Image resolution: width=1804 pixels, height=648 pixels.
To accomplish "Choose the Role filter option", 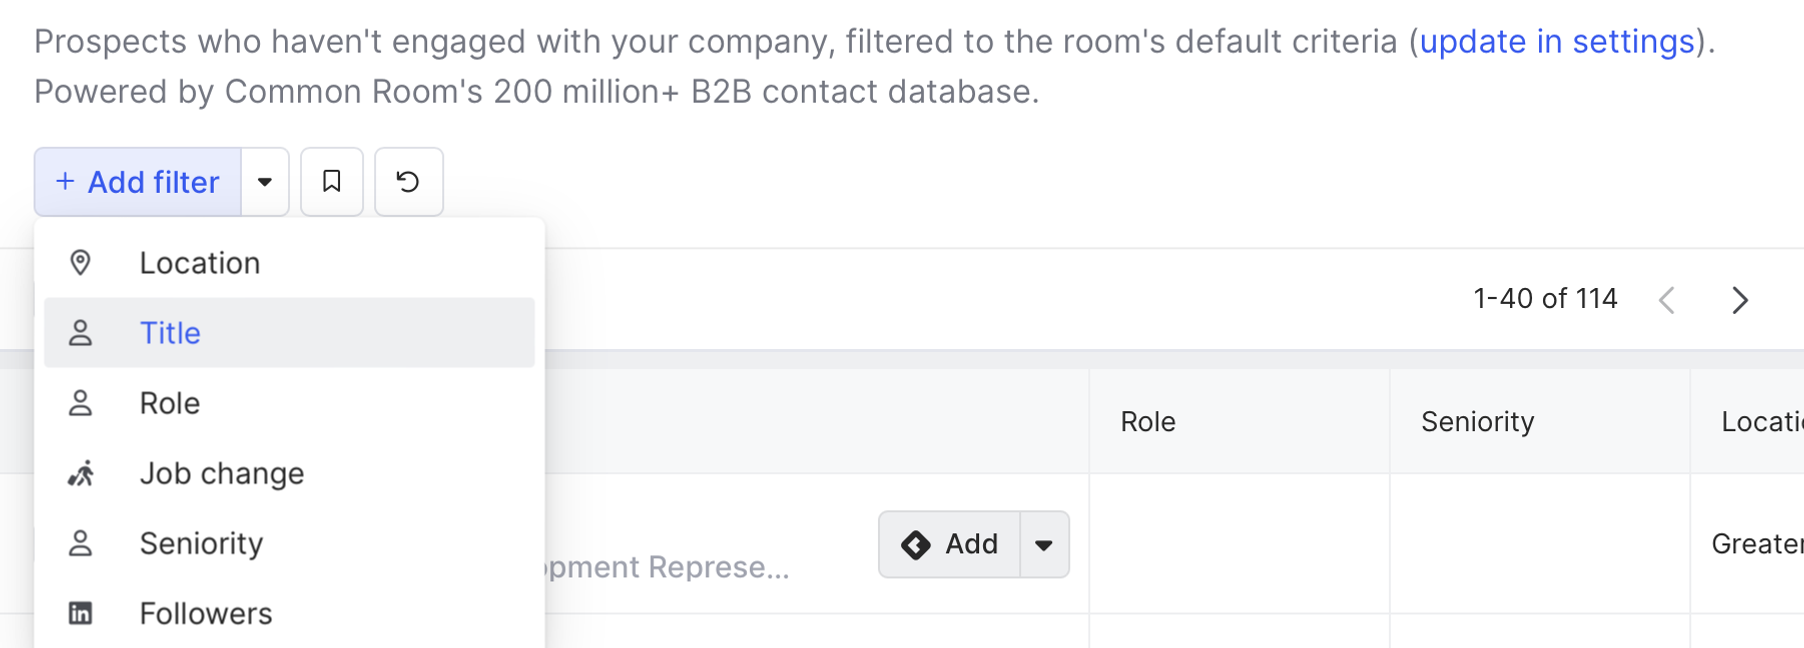I will click(x=170, y=403).
